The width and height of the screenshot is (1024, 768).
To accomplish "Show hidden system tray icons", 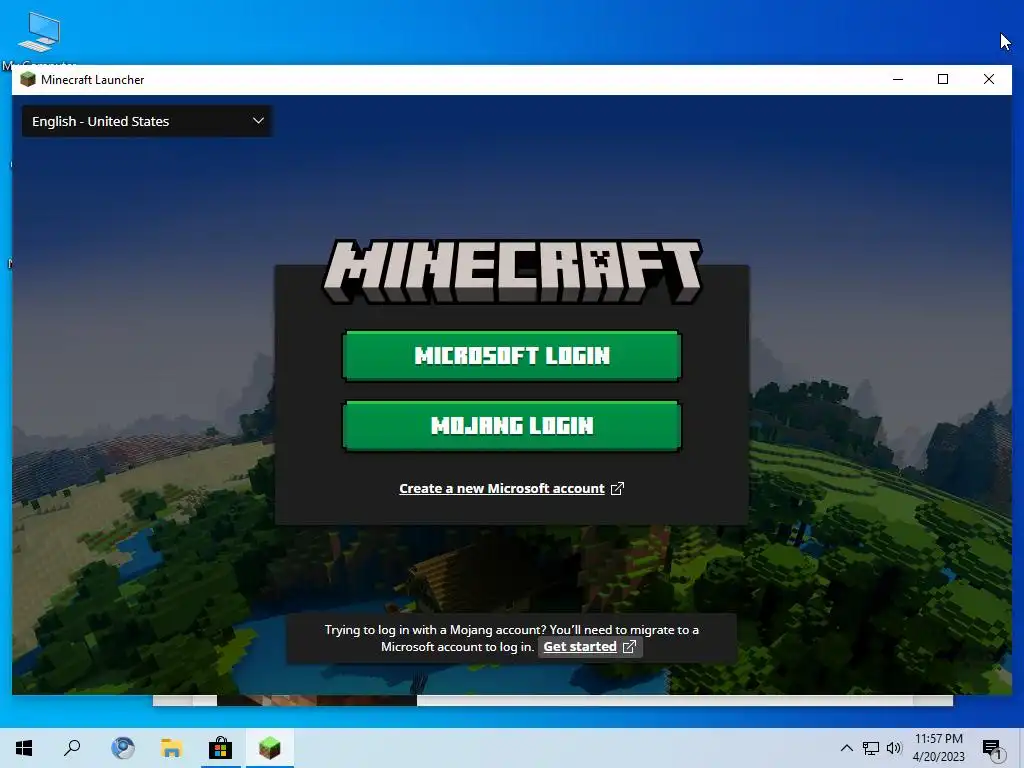I will click(846, 748).
